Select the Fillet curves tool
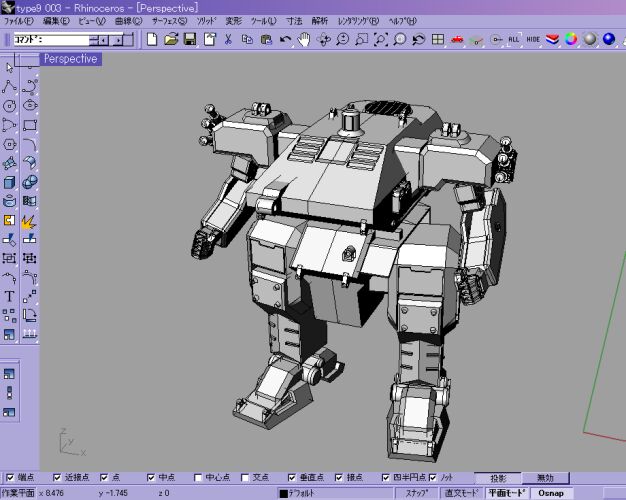This screenshot has width=626, height=500. coord(30,144)
